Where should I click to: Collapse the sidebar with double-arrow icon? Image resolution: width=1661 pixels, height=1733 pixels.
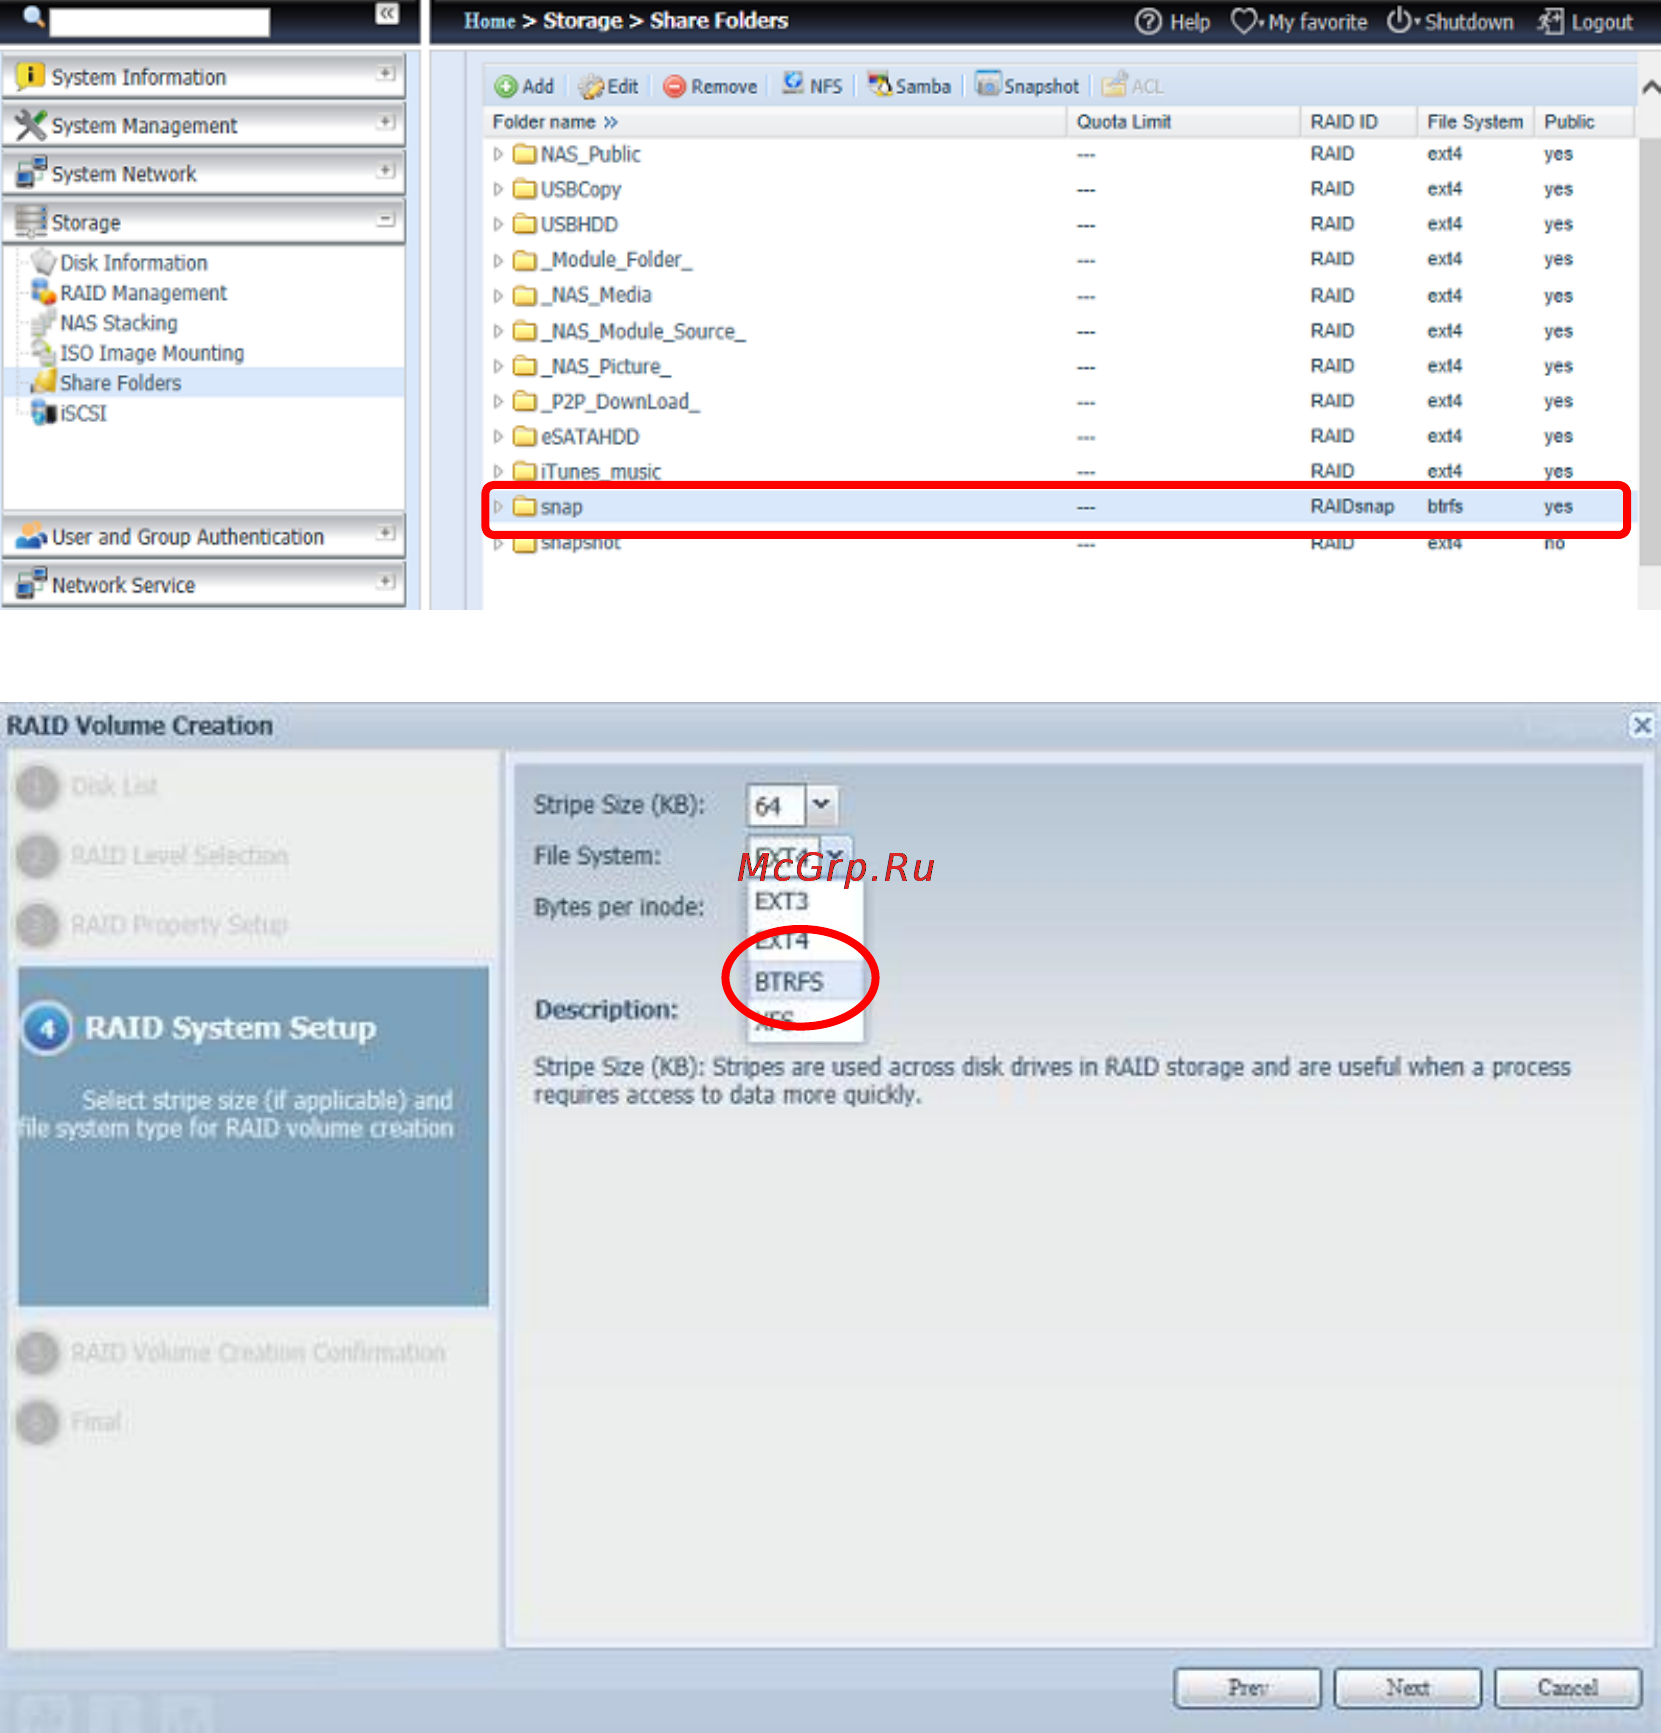click(387, 13)
